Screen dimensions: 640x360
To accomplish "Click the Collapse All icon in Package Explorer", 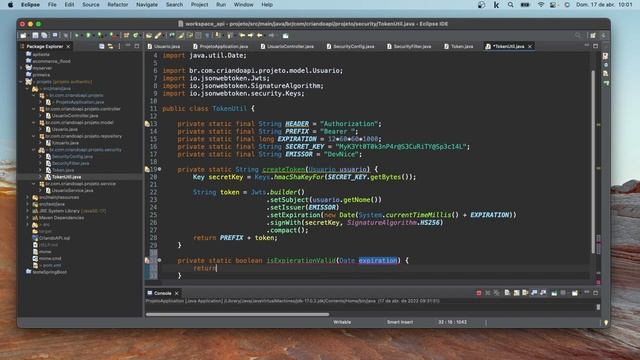I will click(102, 47).
